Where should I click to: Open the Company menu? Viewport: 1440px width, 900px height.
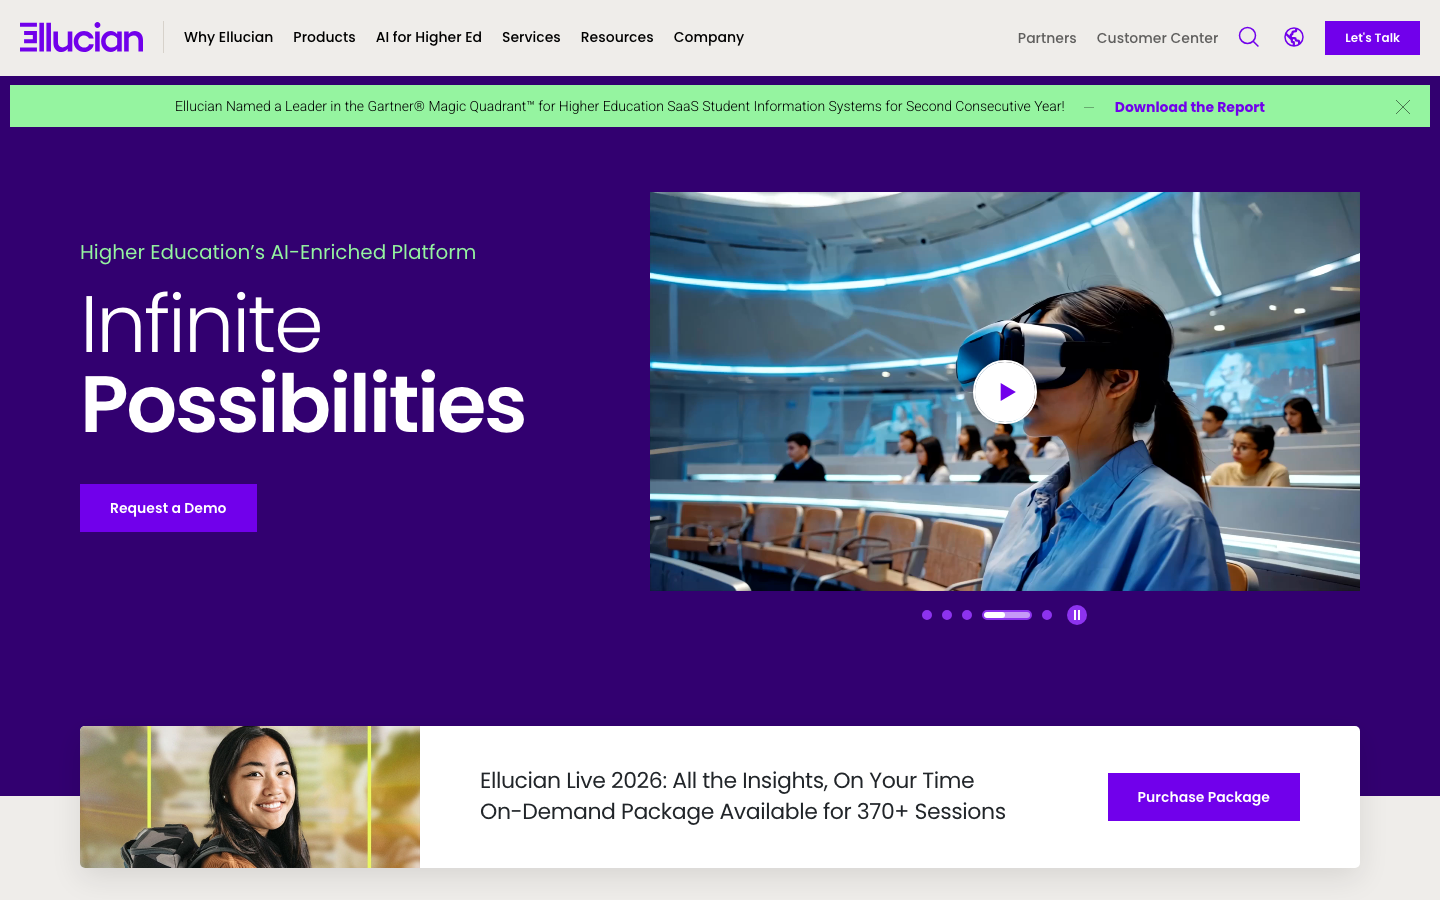[709, 37]
